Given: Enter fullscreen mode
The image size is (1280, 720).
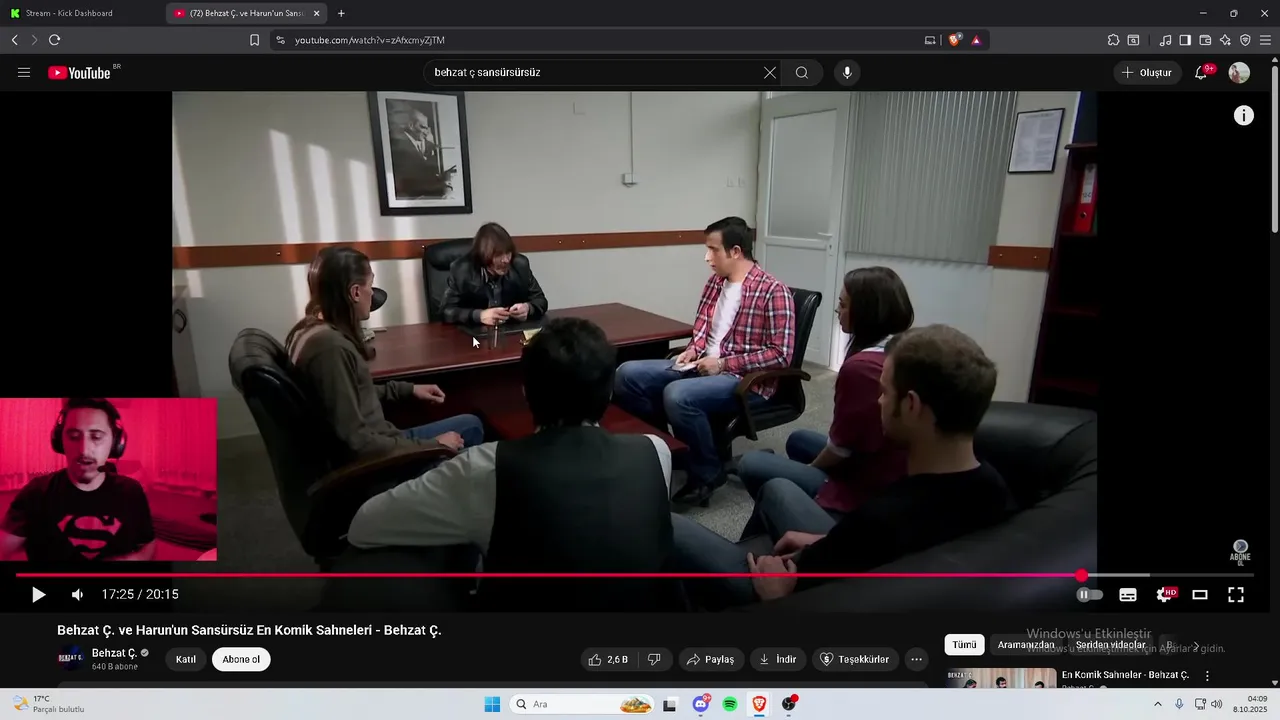Looking at the screenshot, I should coord(1236,595).
